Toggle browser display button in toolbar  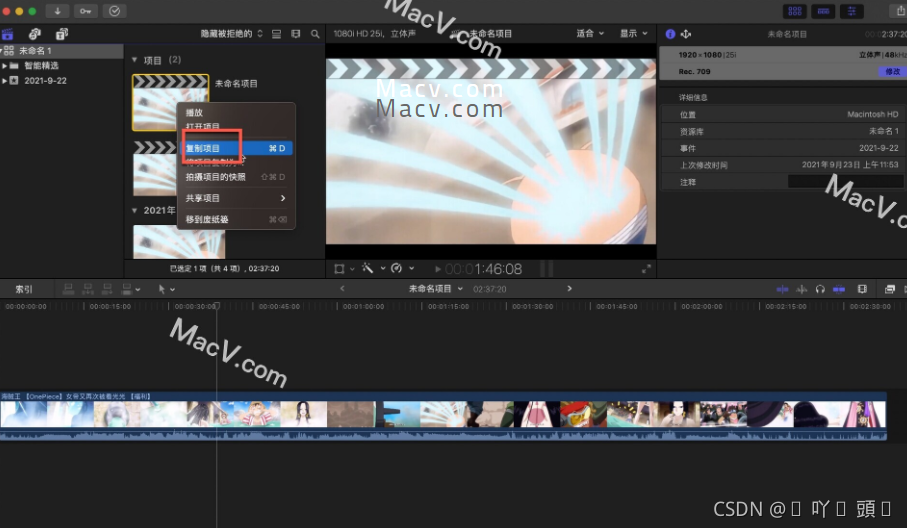click(795, 11)
